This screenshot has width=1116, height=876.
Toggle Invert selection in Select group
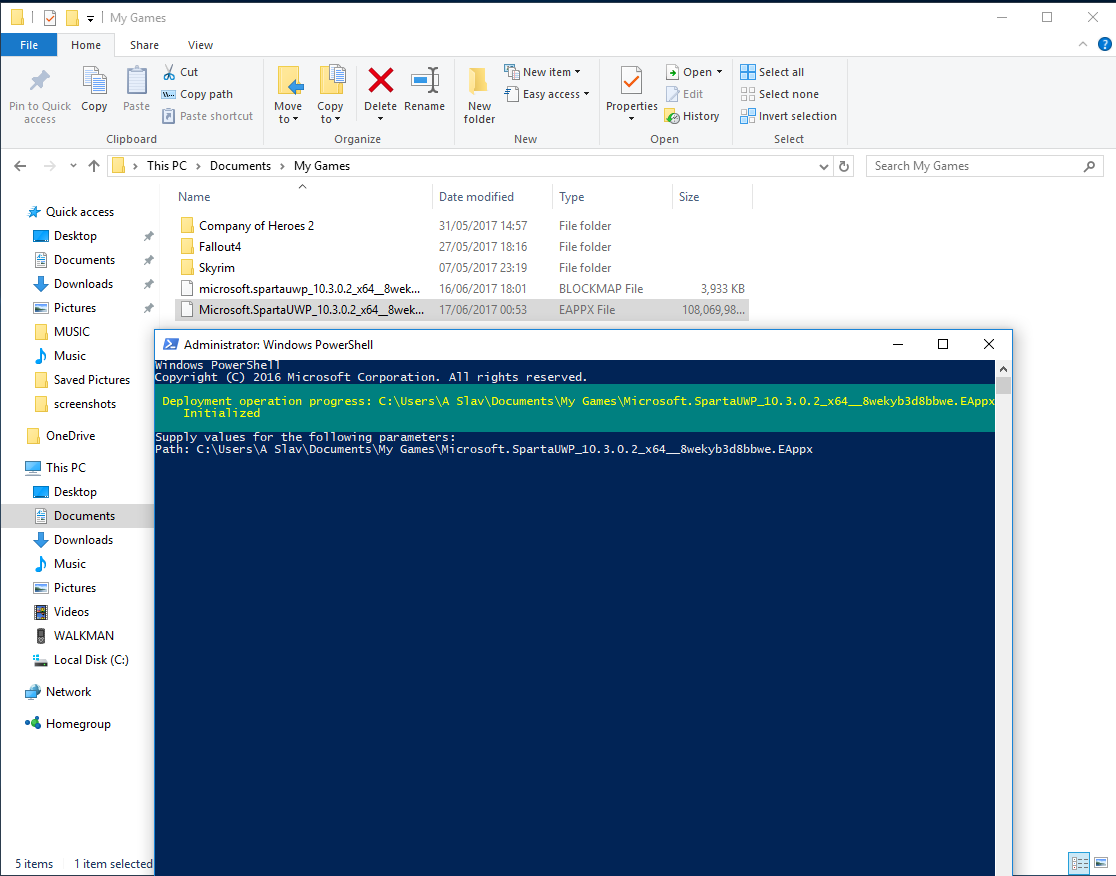pos(788,116)
